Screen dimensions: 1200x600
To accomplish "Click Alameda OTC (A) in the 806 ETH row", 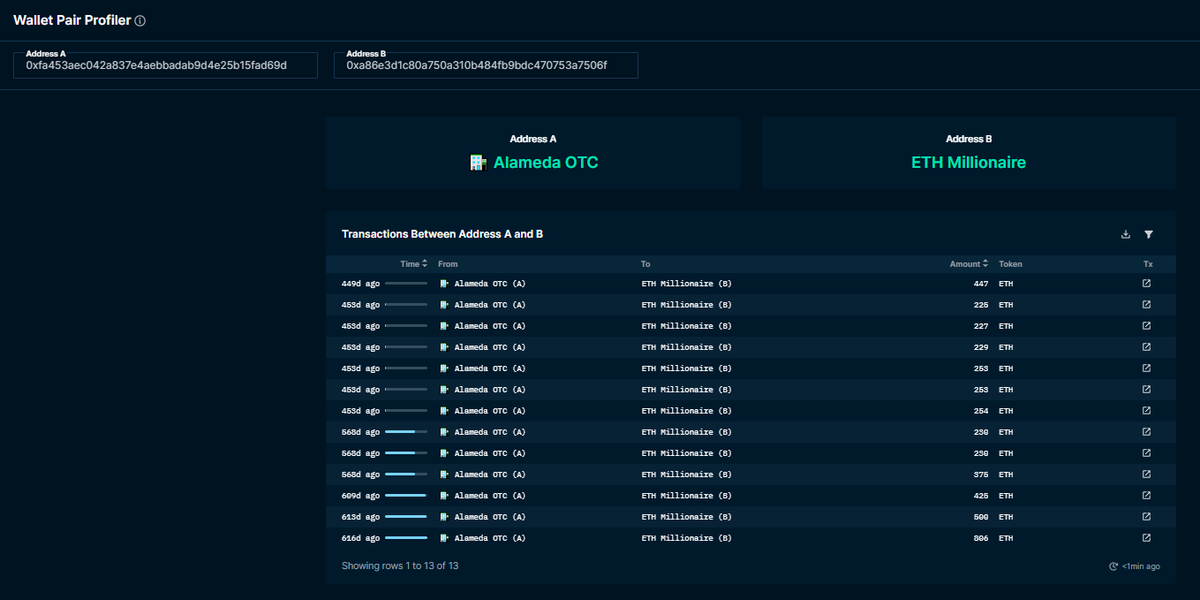I will [490, 538].
